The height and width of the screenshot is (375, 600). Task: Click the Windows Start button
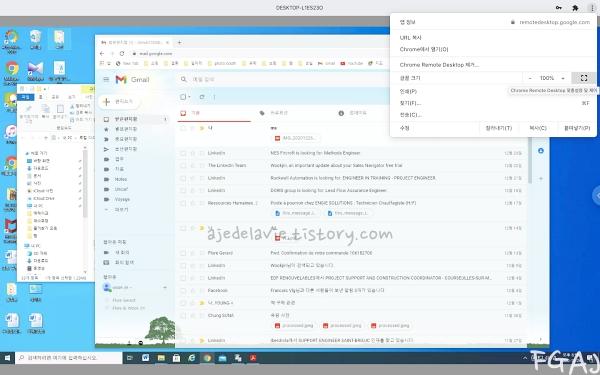[7, 358]
